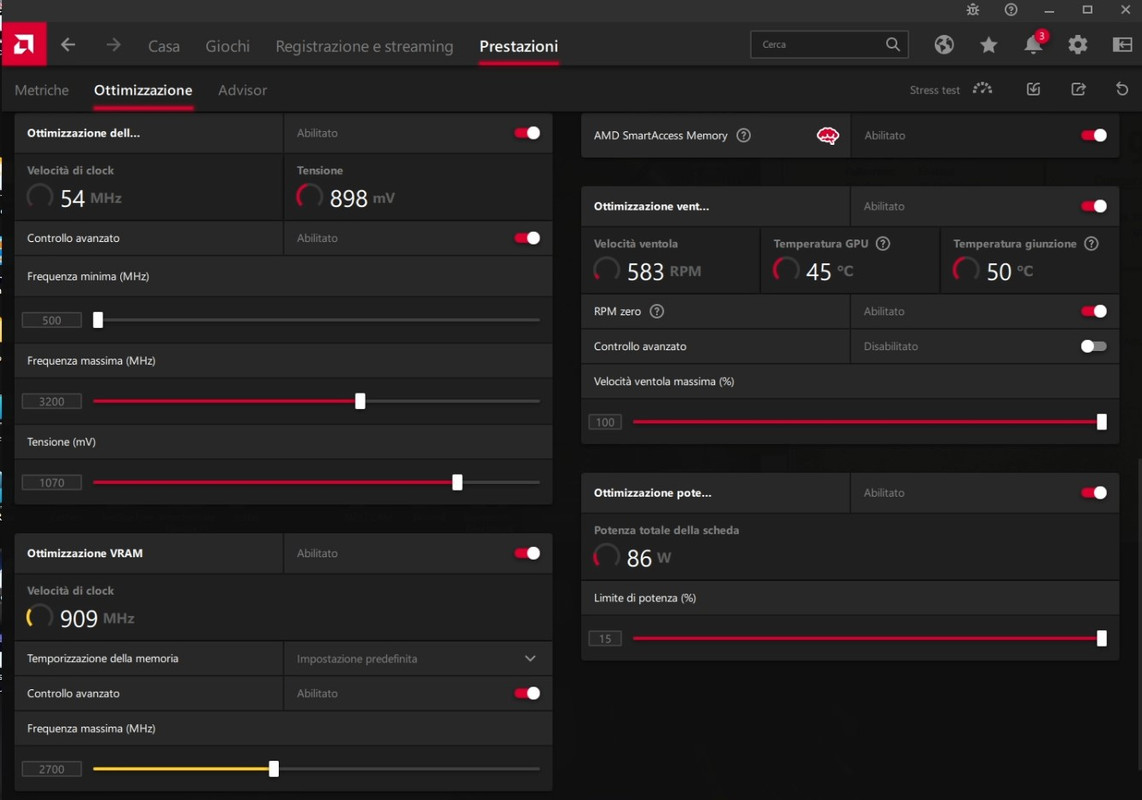Go to the Casa tab

point(164,46)
